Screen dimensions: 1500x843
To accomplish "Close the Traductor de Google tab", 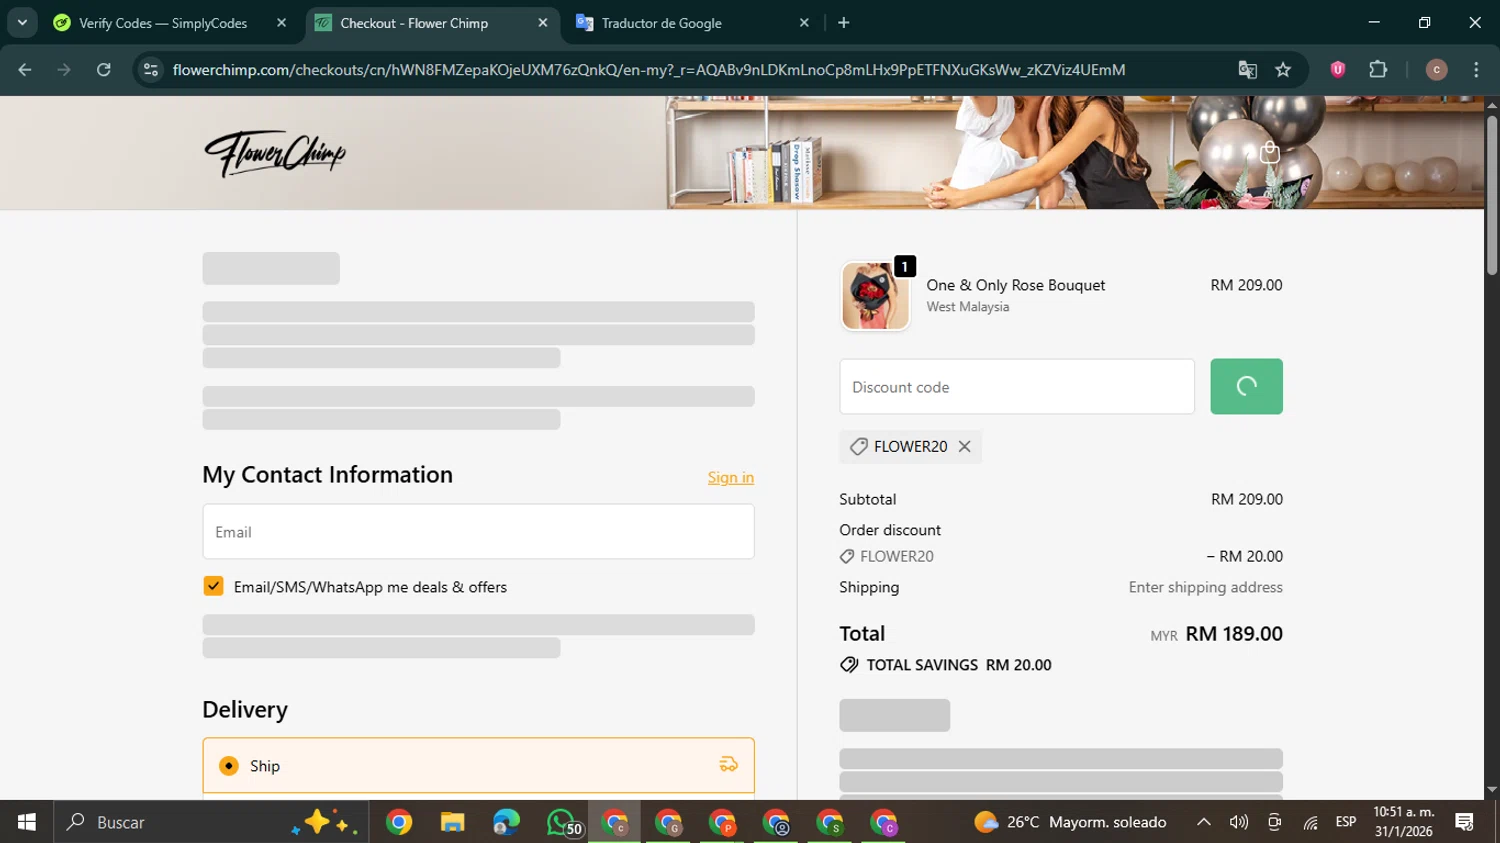I will pyautogui.click(x=804, y=23).
